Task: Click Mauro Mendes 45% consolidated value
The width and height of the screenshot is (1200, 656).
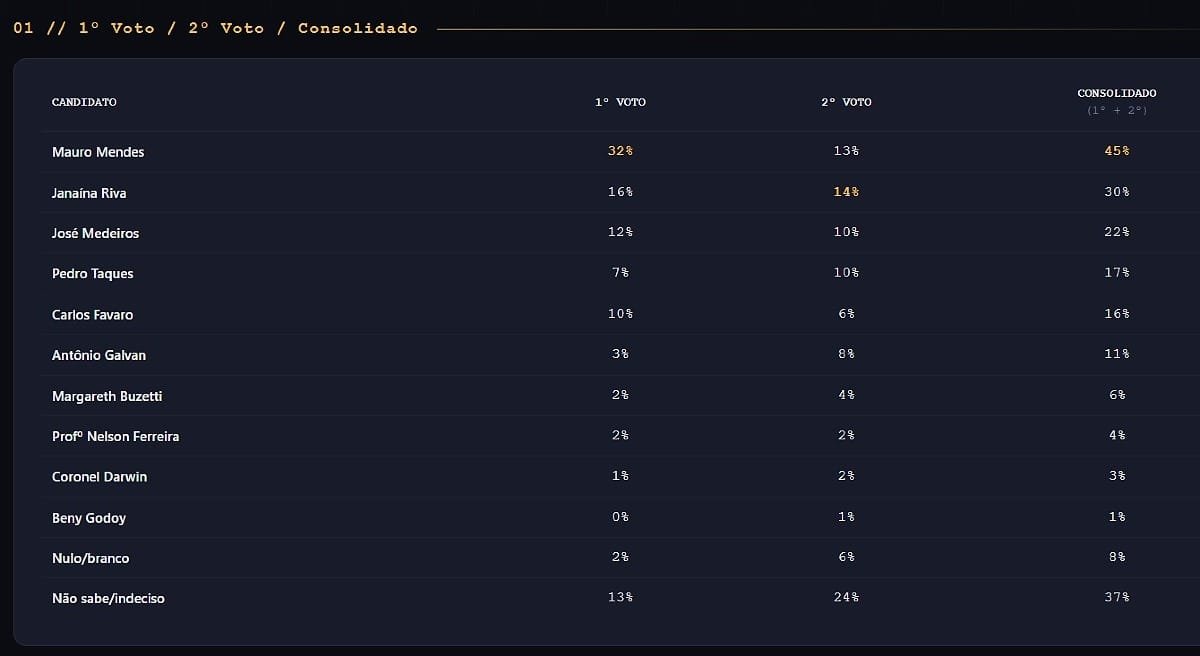Action: (x=1117, y=151)
